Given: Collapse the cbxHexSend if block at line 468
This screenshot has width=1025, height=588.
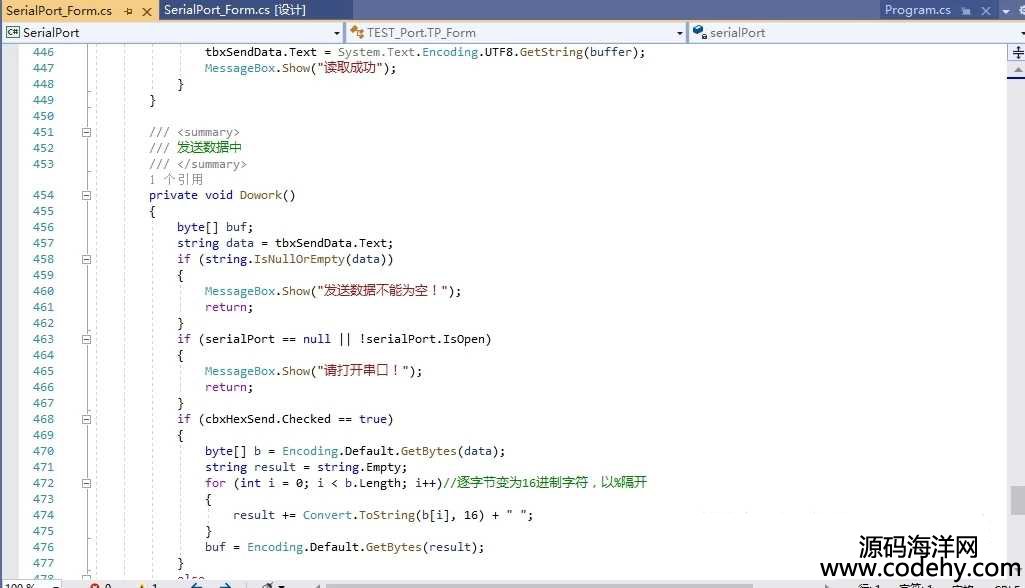Looking at the screenshot, I should point(86,419).
